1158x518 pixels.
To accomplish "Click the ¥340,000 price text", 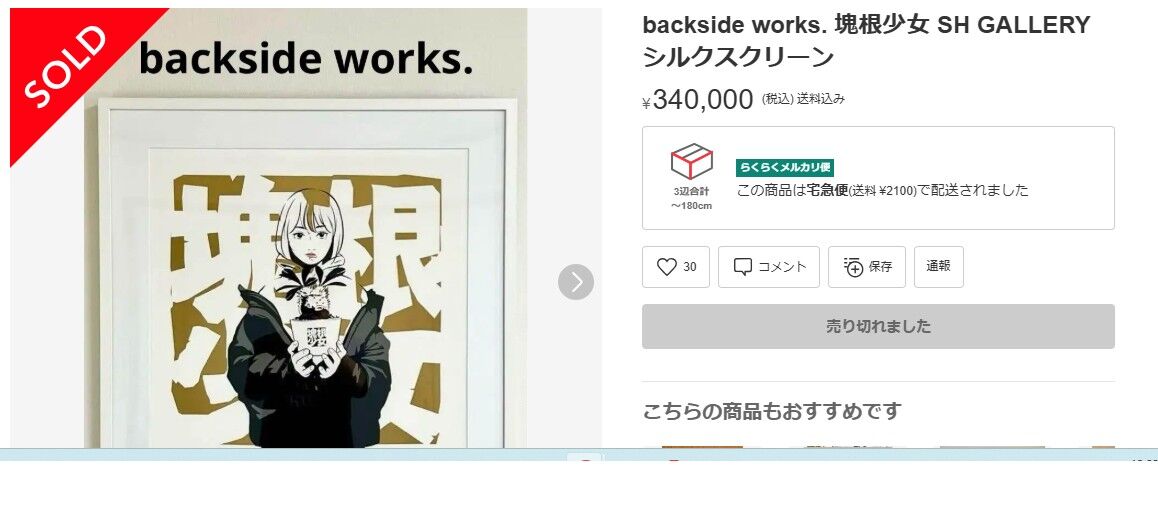I will 698,99.
